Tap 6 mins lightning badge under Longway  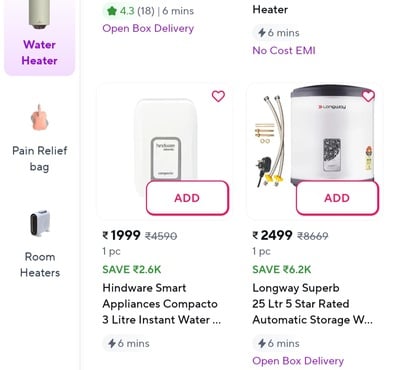click(x=278, y=343)
